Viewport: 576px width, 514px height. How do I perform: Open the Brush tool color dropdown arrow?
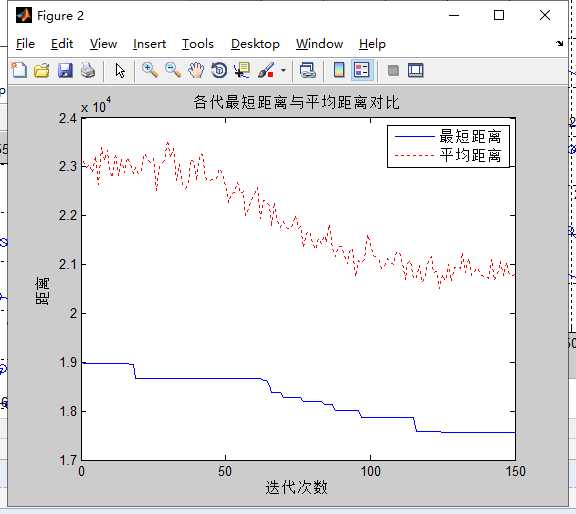(283, 70)
